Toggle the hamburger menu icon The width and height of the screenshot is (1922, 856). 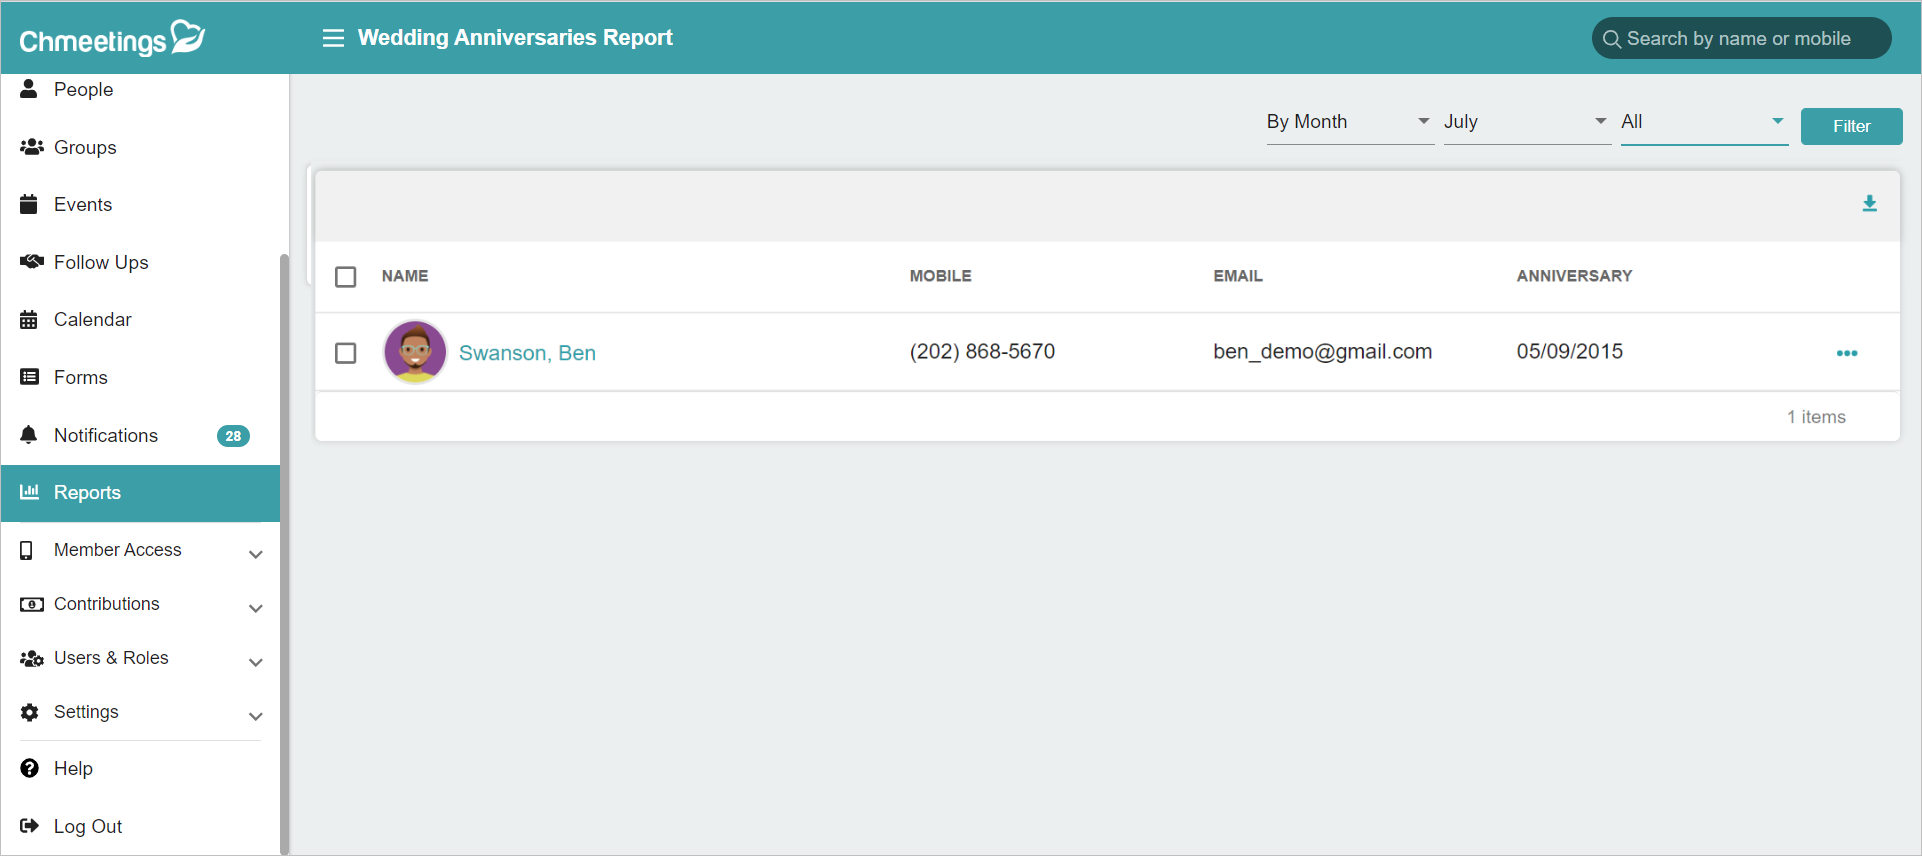click(333, 38)
